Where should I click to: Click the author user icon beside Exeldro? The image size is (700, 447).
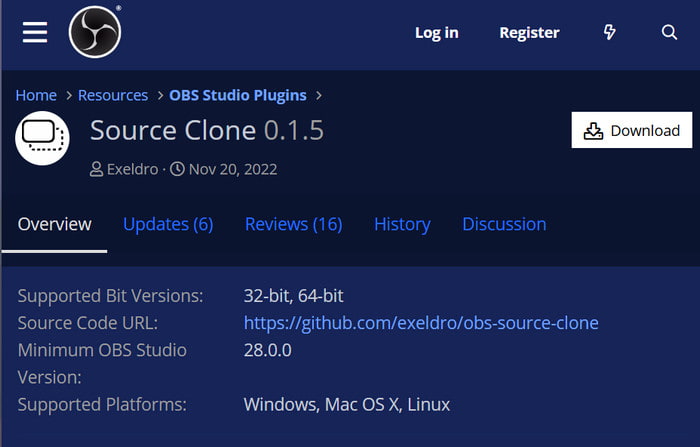(x=96, y=169)
